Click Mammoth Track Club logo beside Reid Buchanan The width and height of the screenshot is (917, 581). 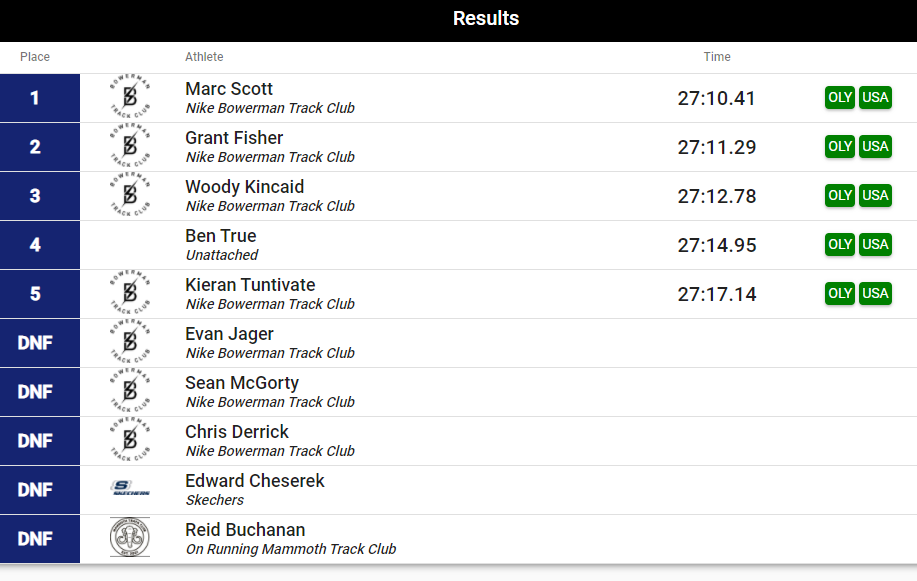point(130,537)
